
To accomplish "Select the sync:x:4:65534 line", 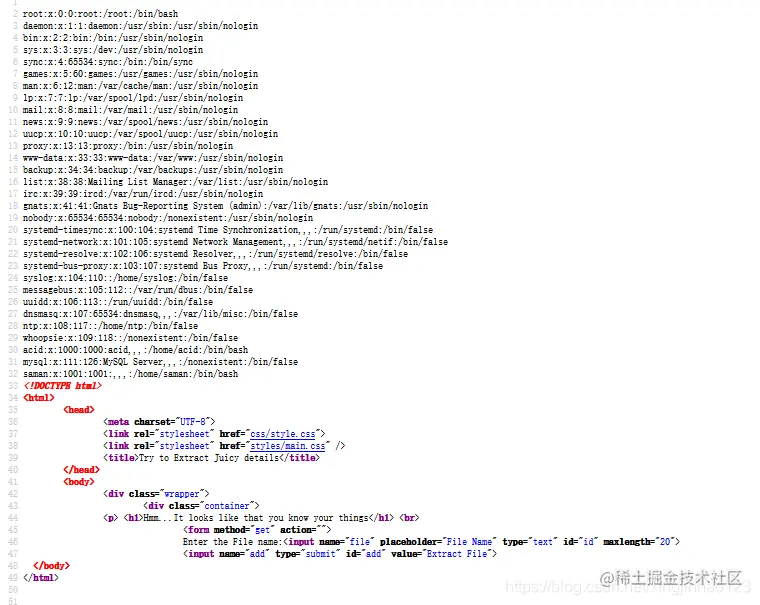I will [x=108, y=62].
